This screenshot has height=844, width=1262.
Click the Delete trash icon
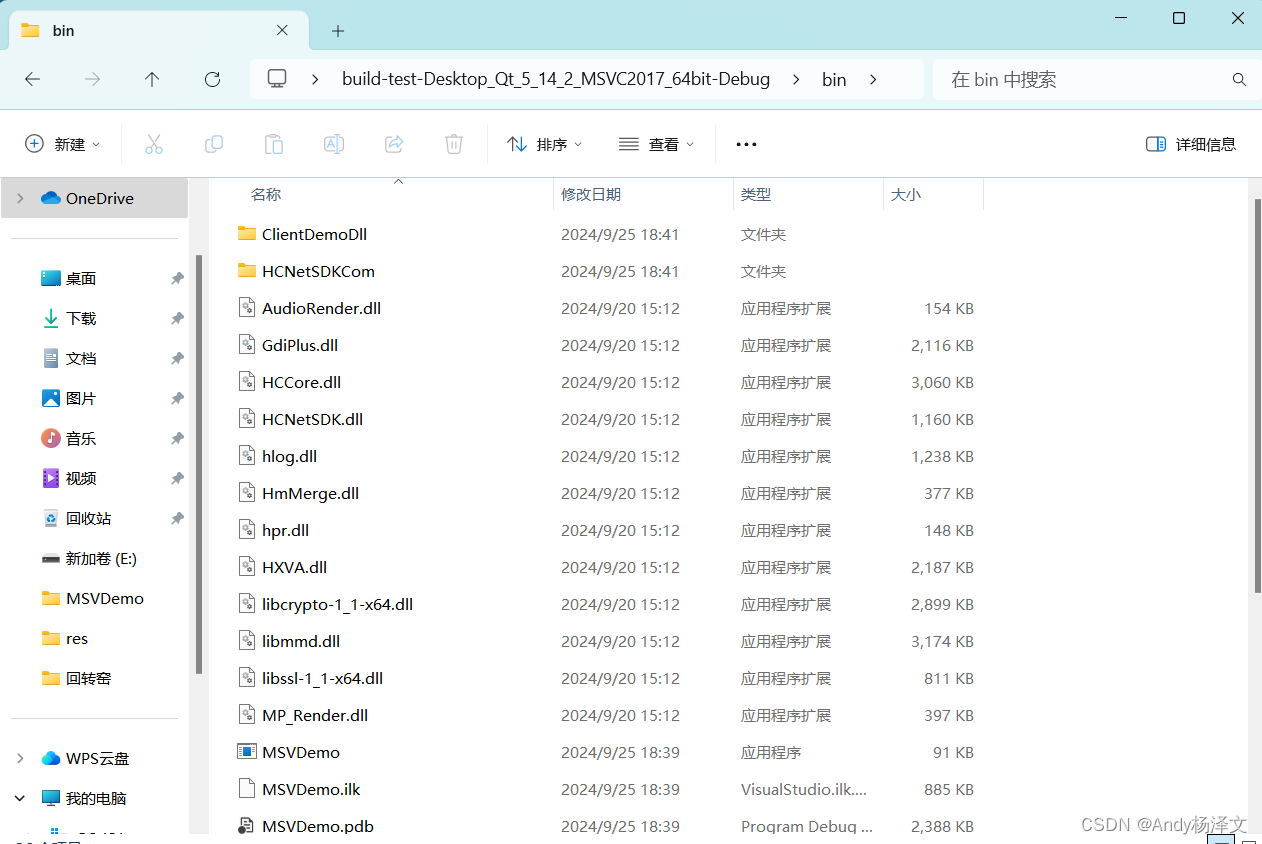(453, 144)
